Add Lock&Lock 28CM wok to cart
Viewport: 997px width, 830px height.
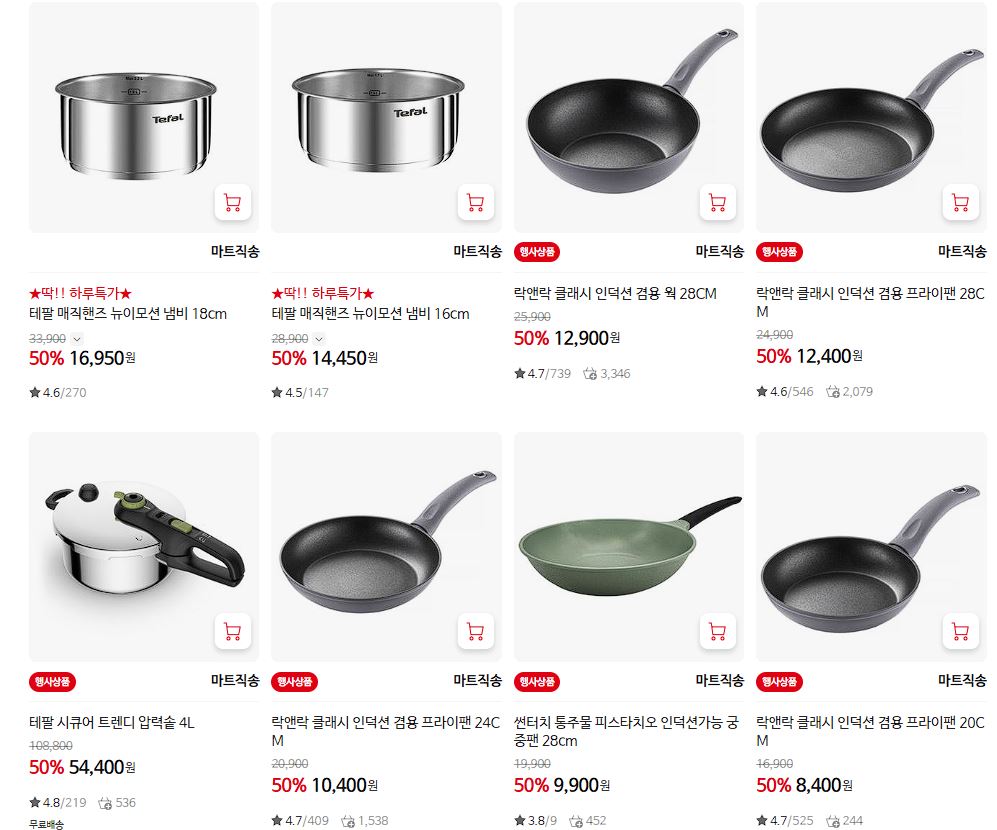[718, 202]
